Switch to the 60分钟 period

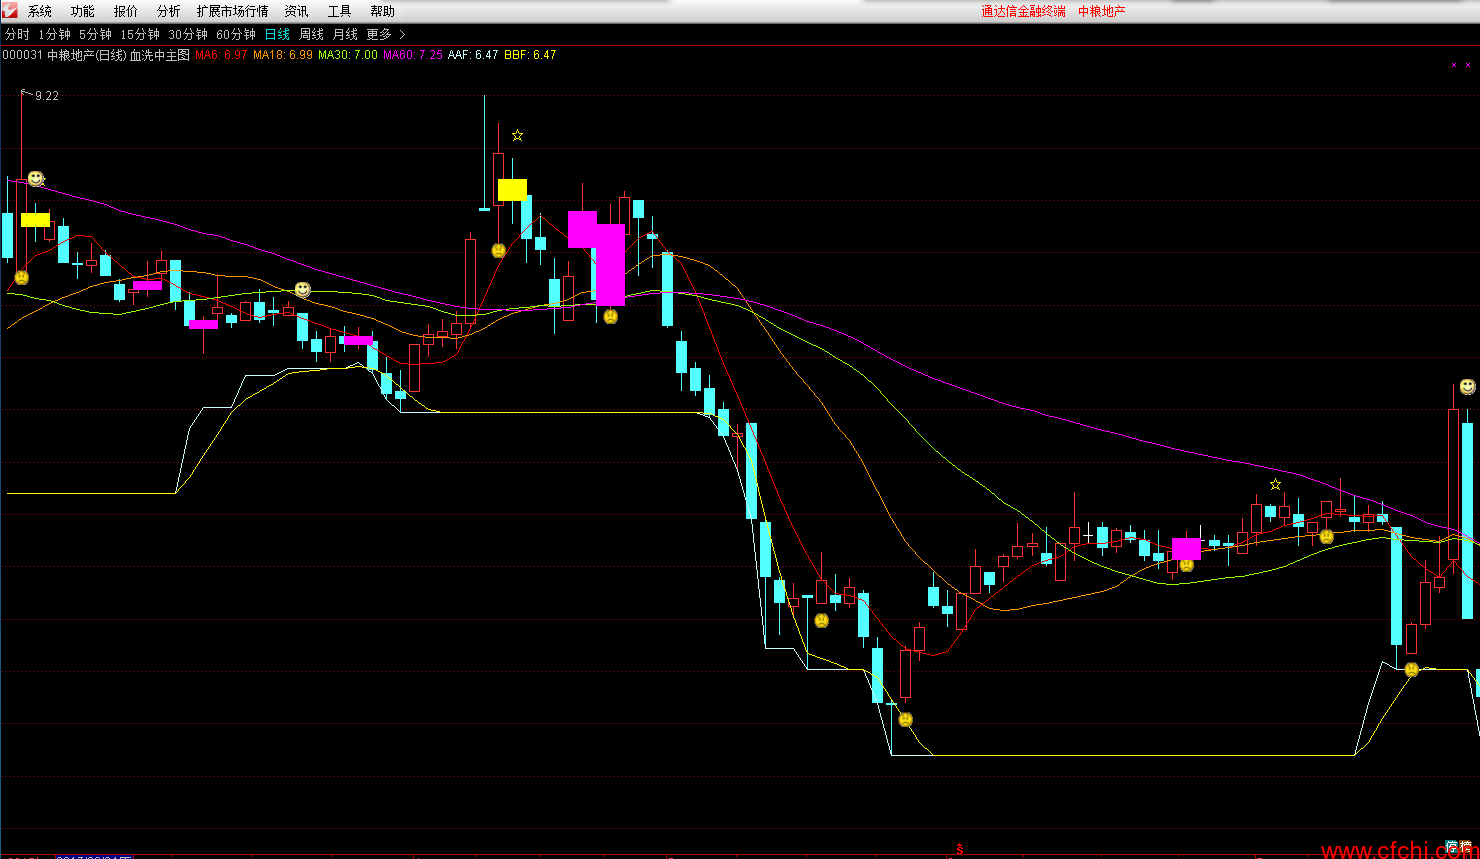(236, 35)
